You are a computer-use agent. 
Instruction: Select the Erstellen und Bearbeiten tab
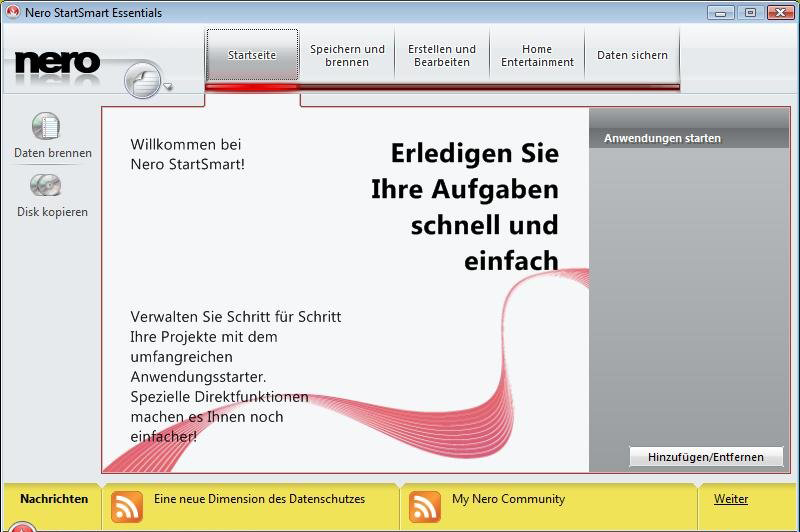click(x=442, y=55)
